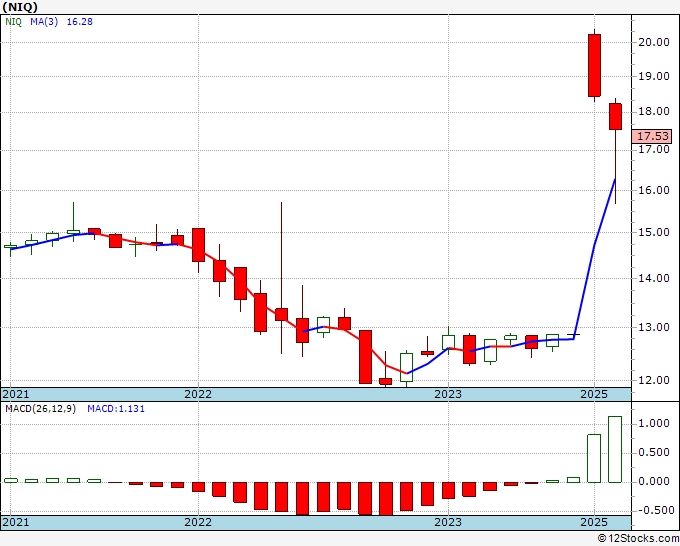Click the 13.00 price axis label
This screenshot has height=546, width=680.
pos(654,327)
